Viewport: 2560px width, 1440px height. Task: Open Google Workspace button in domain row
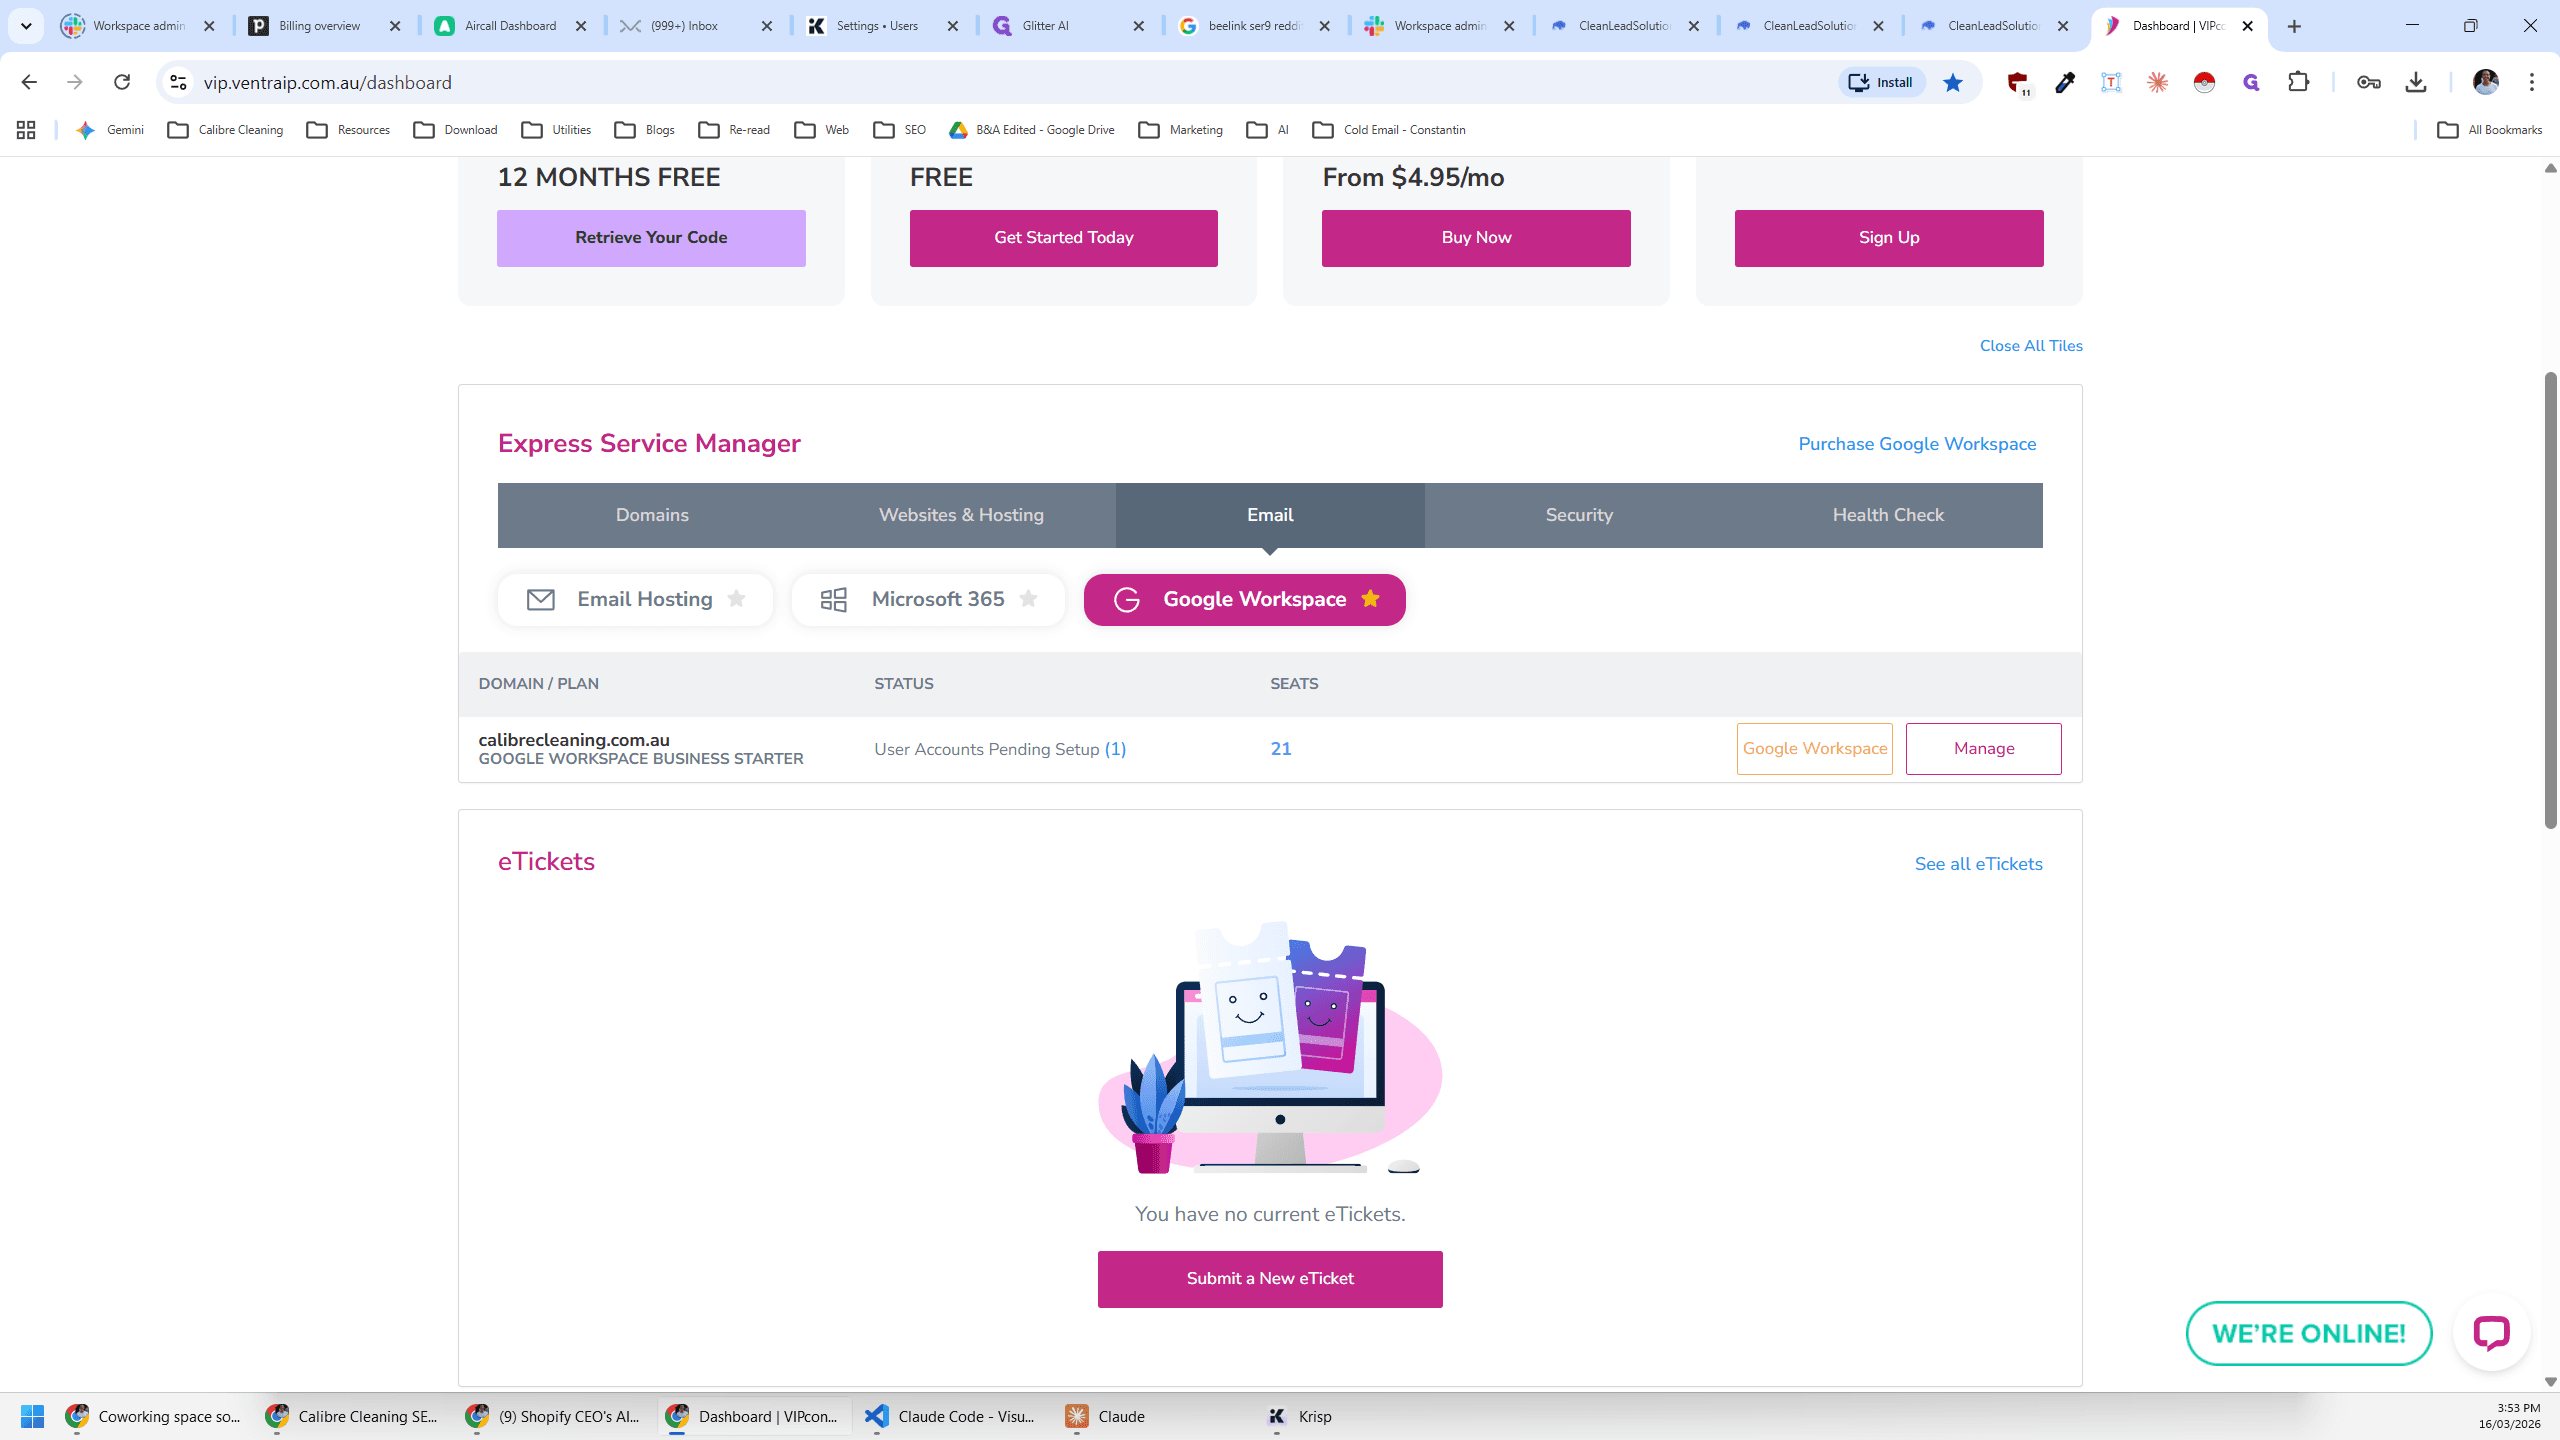[x=1815, y=749]
